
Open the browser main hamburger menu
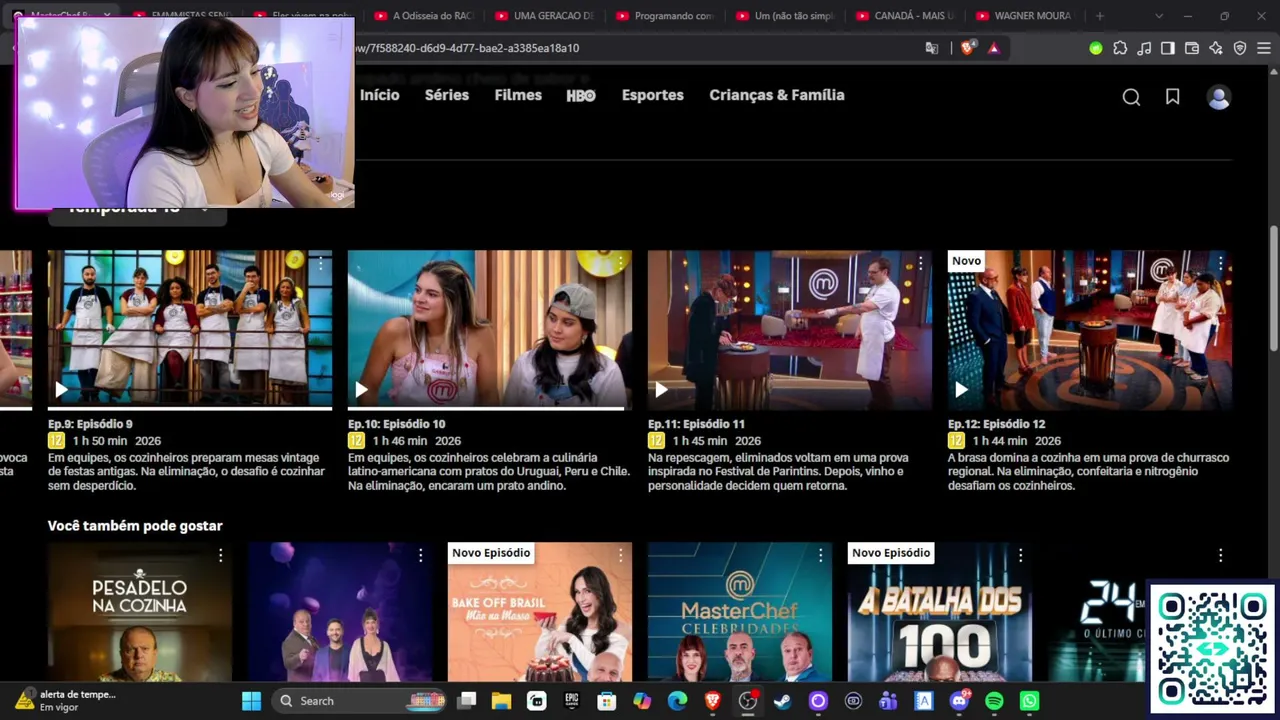pyautogui.click(x=1264, y=48)
